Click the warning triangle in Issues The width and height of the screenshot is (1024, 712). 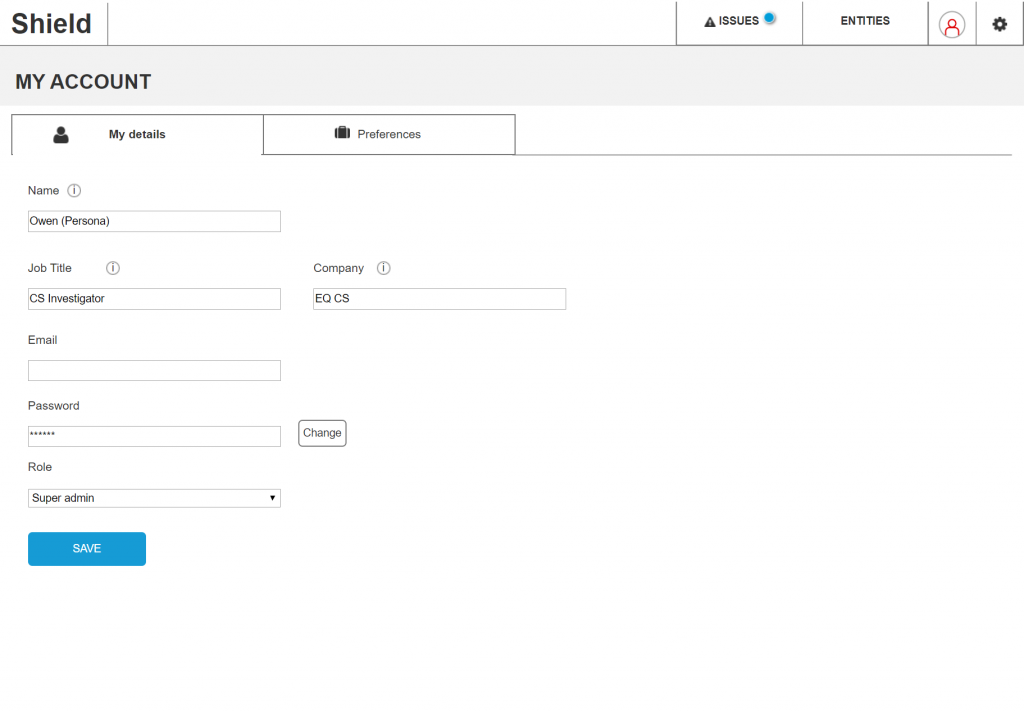(x=710, y=22)
